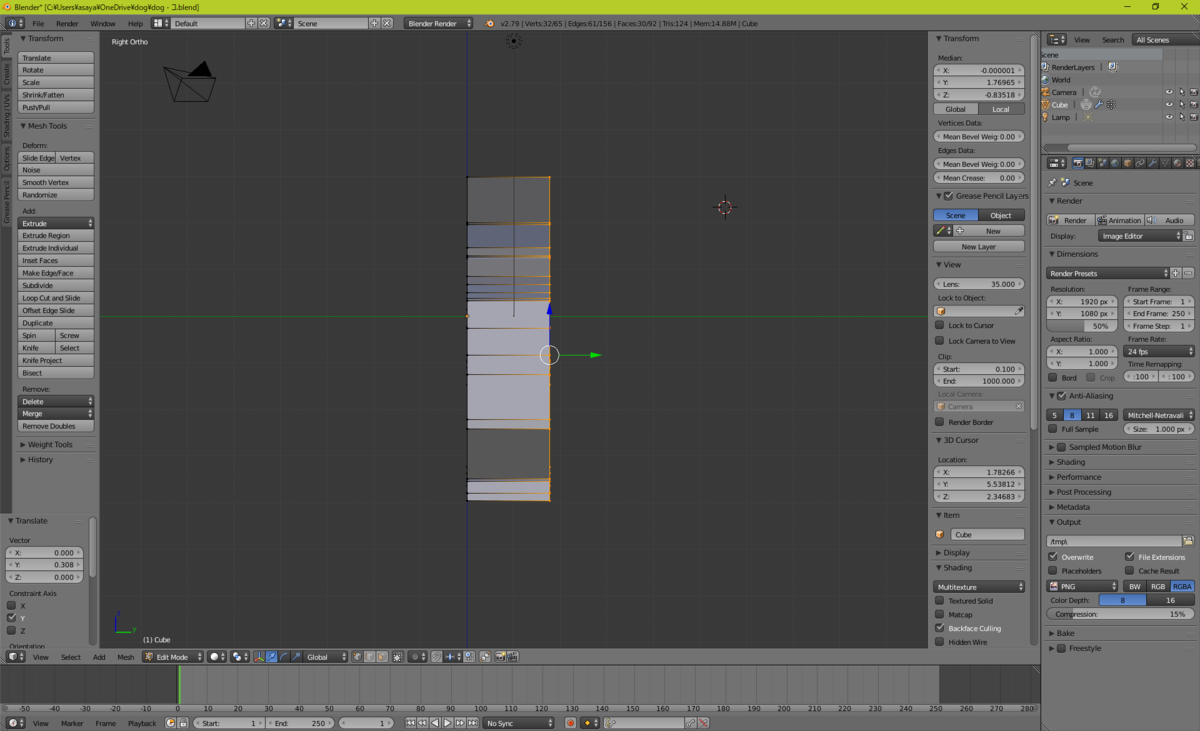Click the Compression 15% slider
1200x731 pixels.
point(1121,614)
